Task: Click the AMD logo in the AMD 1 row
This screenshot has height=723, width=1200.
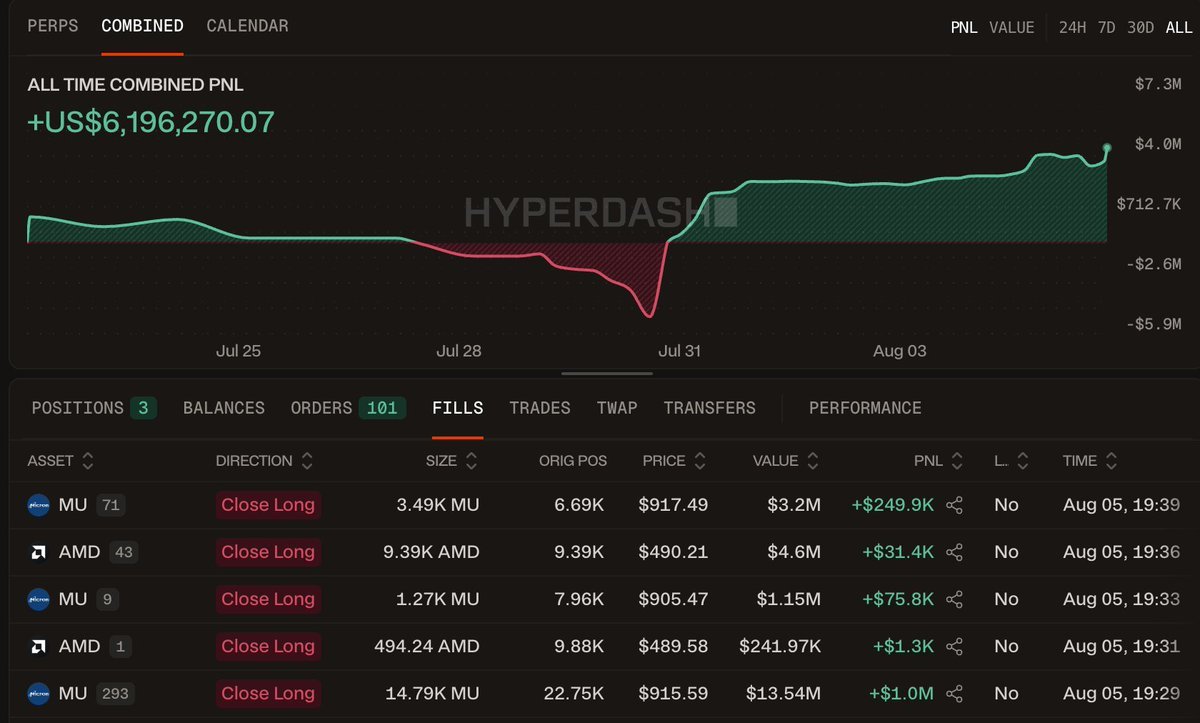Action: pyautogui.click(x=38, y=646)
